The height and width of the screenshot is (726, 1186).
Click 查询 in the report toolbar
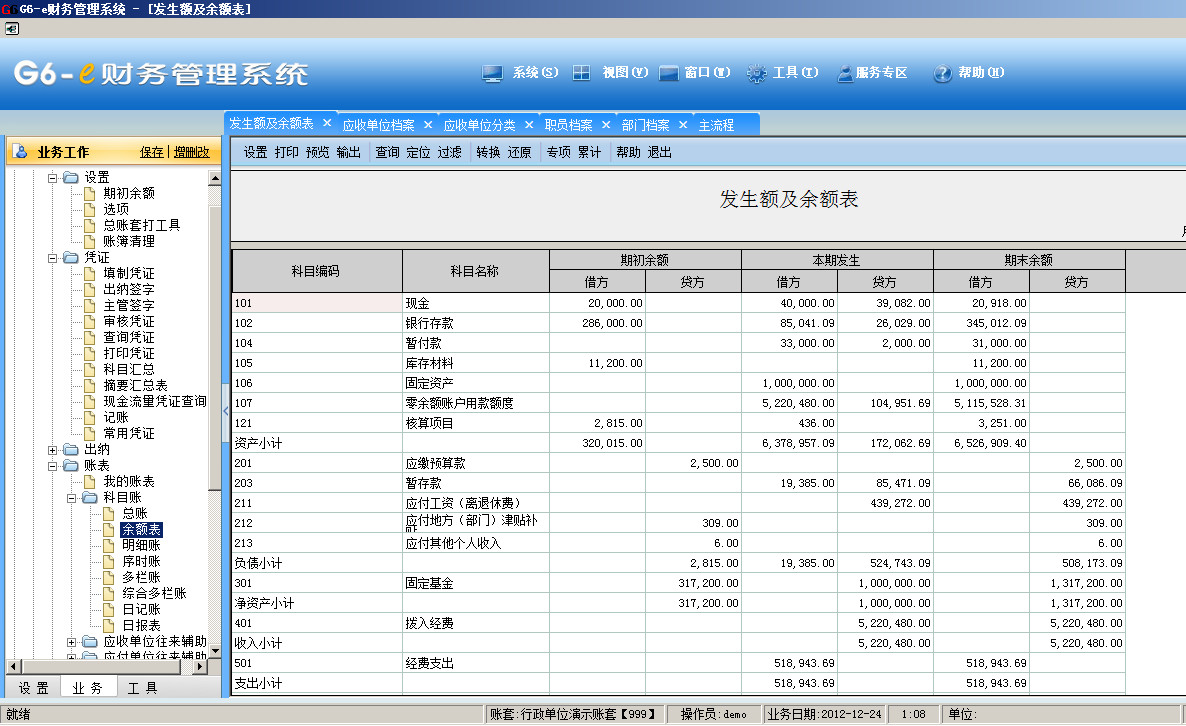tap(387, 152)
